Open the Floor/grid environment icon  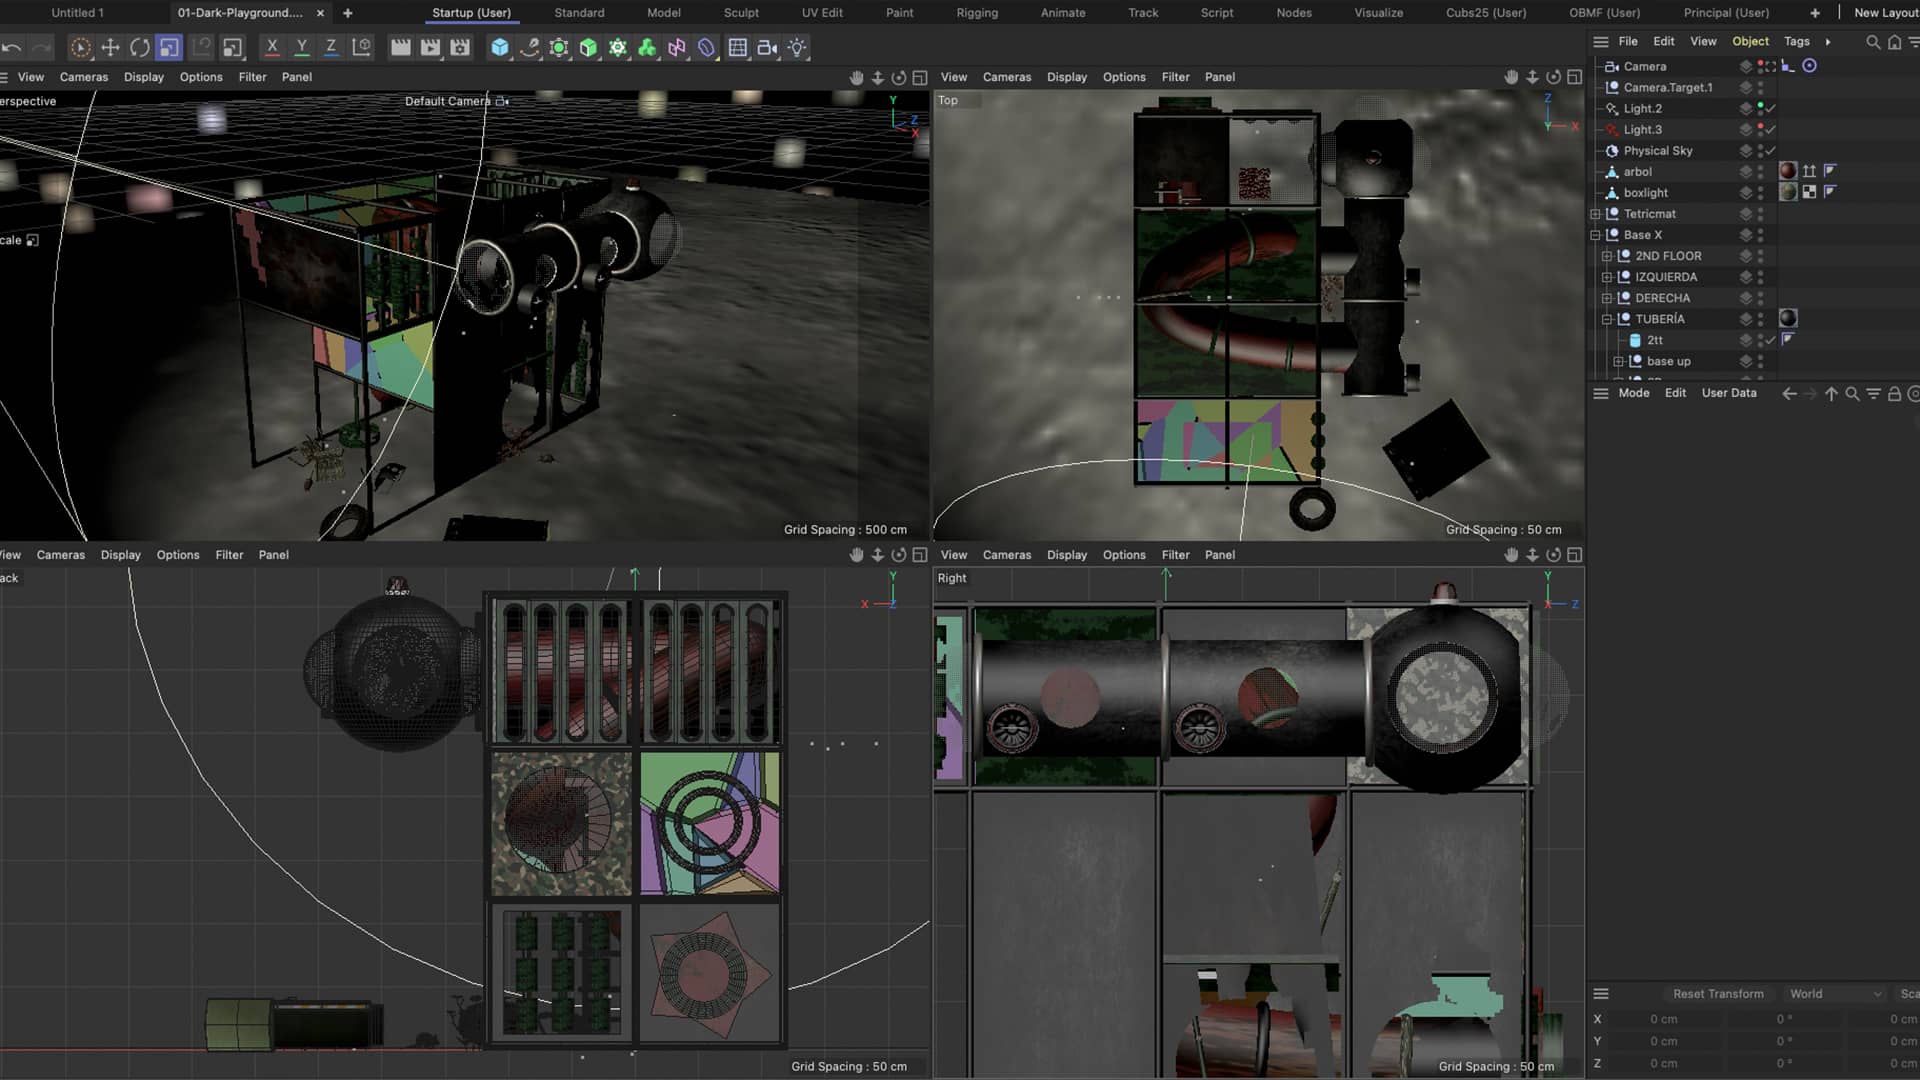tap(738, 47)
